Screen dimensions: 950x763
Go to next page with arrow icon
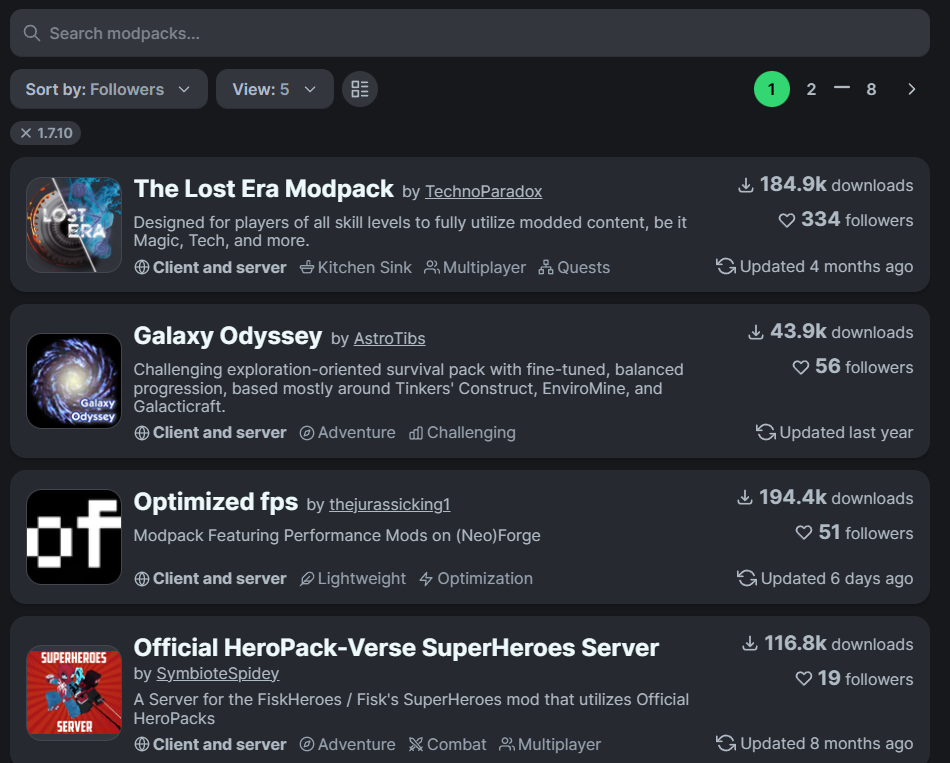tap(911, 90)
